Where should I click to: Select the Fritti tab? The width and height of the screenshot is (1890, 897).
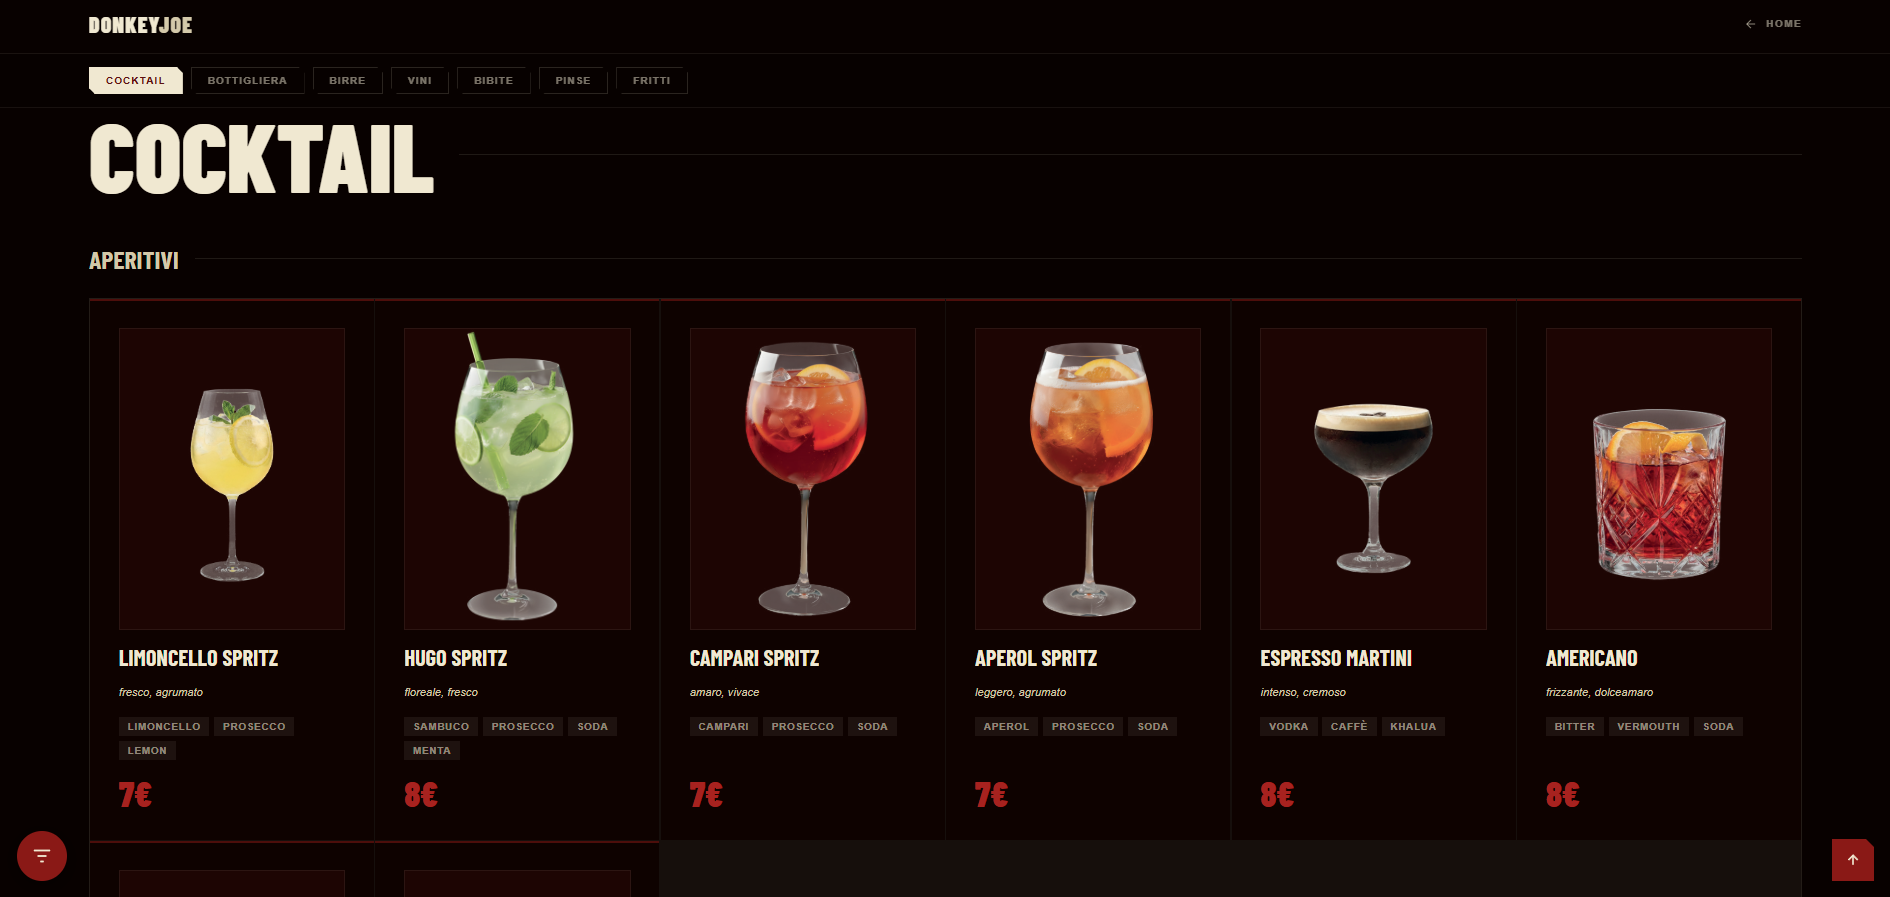tap(652, 80)
